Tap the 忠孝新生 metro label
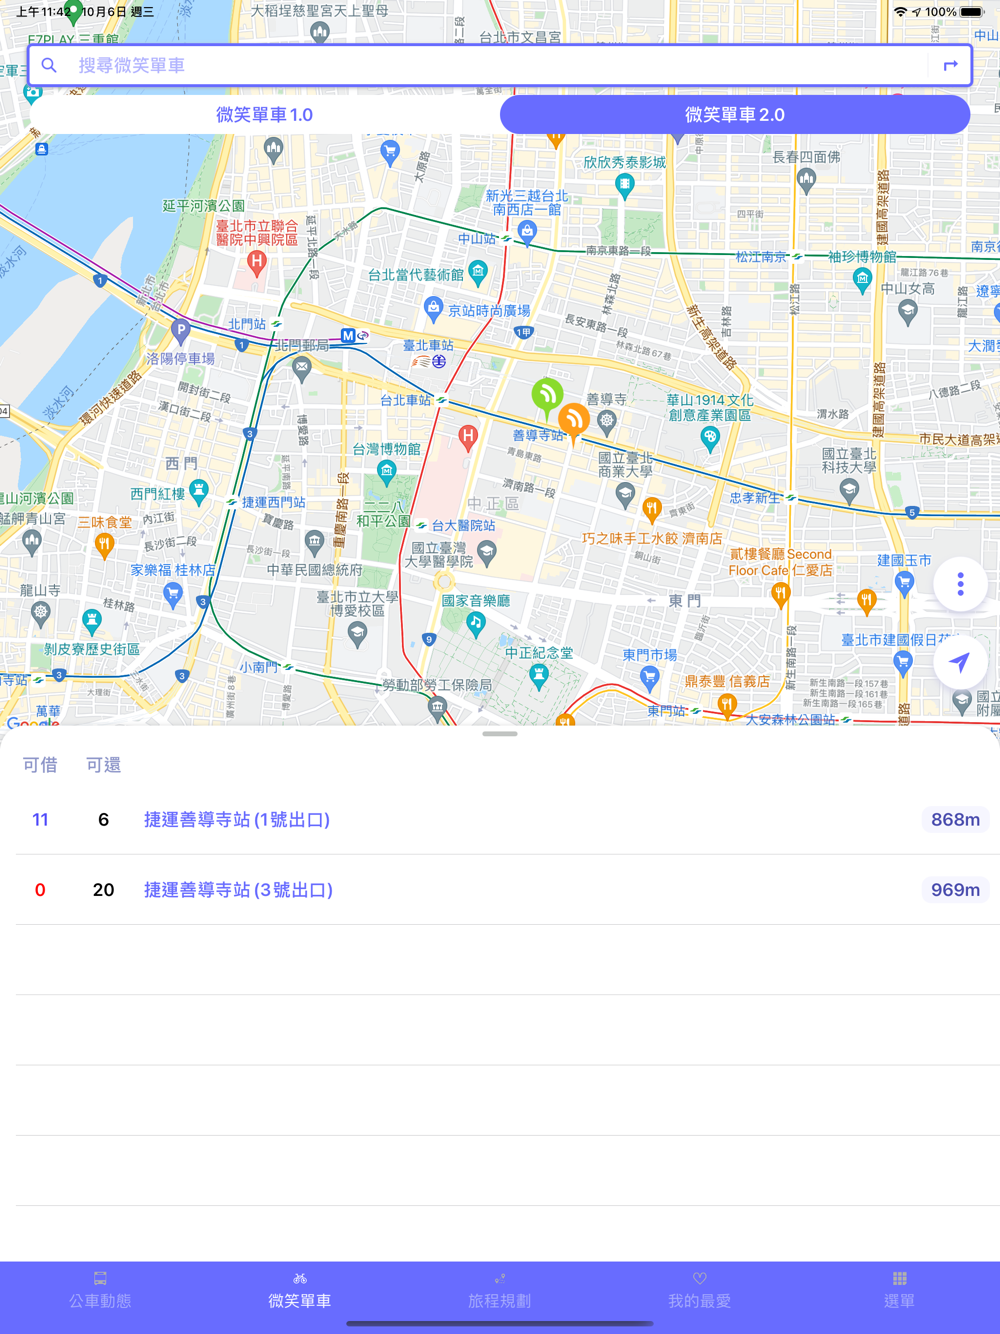Image resolution: width=1000 pixels, height=1334 pixels. [x=754, y=498]
